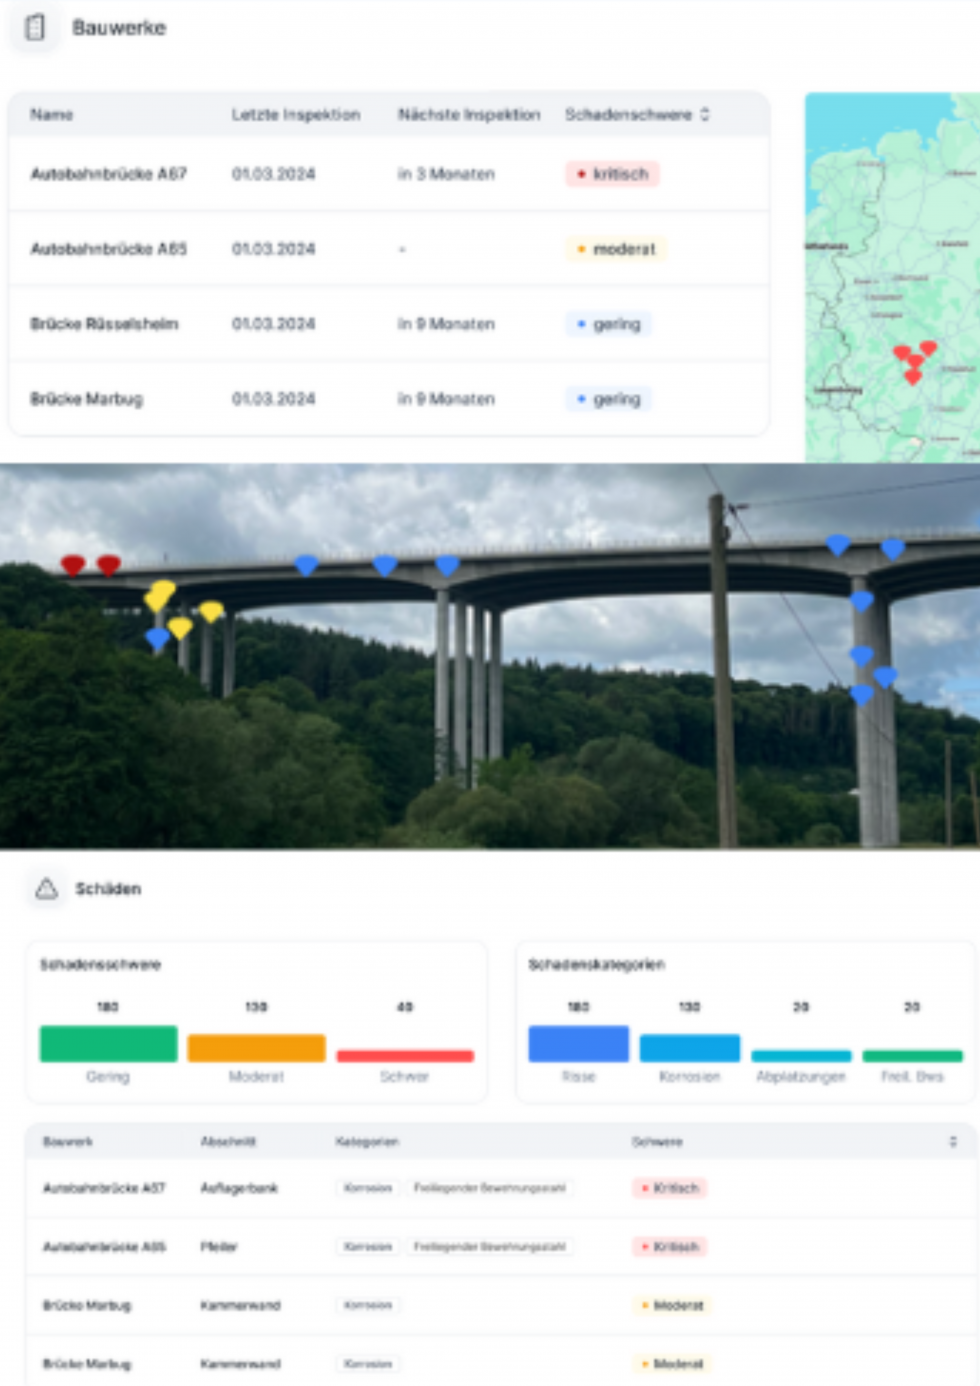980x1386 pixels.
Task: Click the Schäden warning triangle icon
Action: coord(46,889)
